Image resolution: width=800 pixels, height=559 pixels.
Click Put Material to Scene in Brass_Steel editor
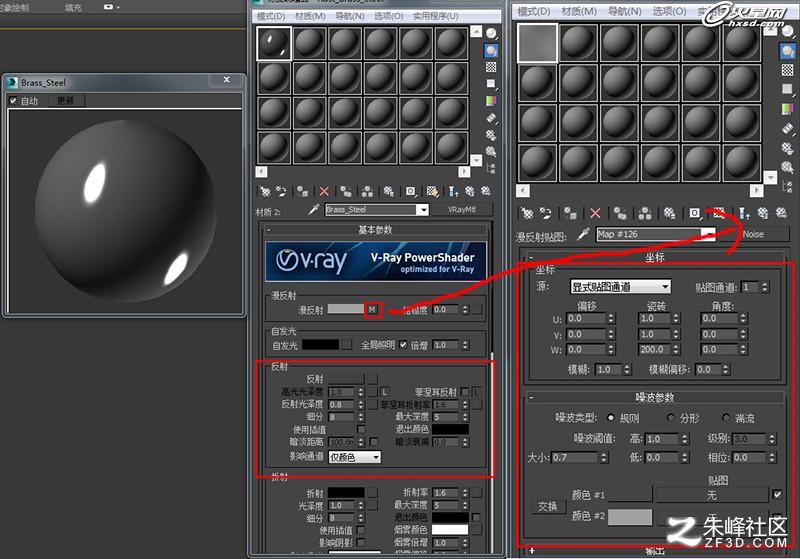tap(281, 191)
